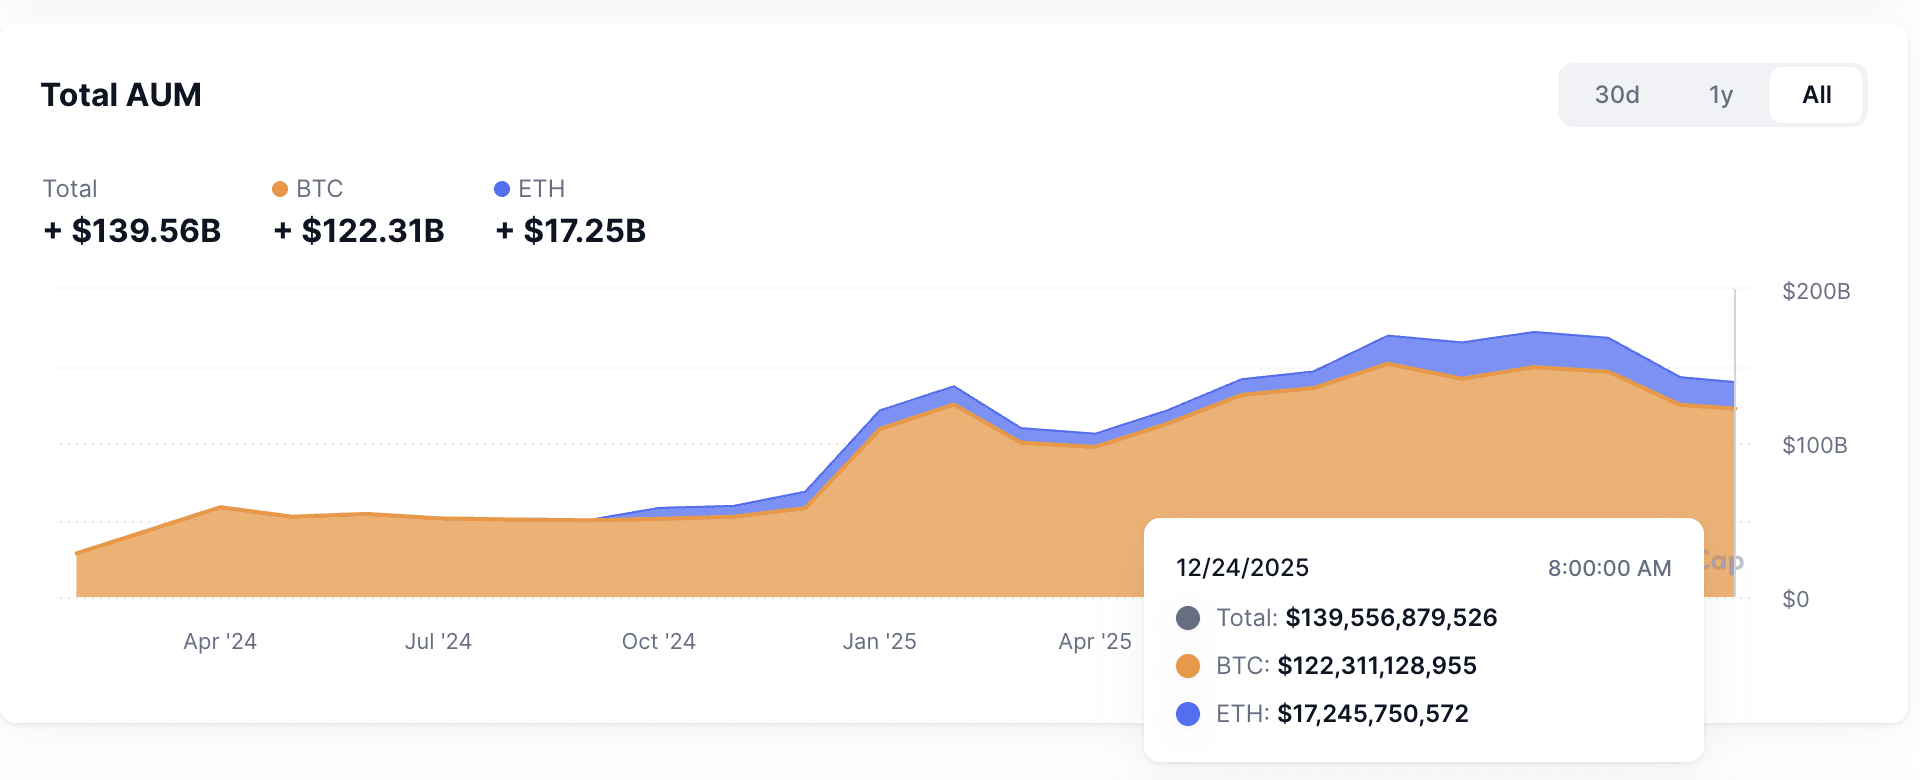Click the grey Total dot in tooltip
1920x780 pixels.
click(x=1188, y=618)
